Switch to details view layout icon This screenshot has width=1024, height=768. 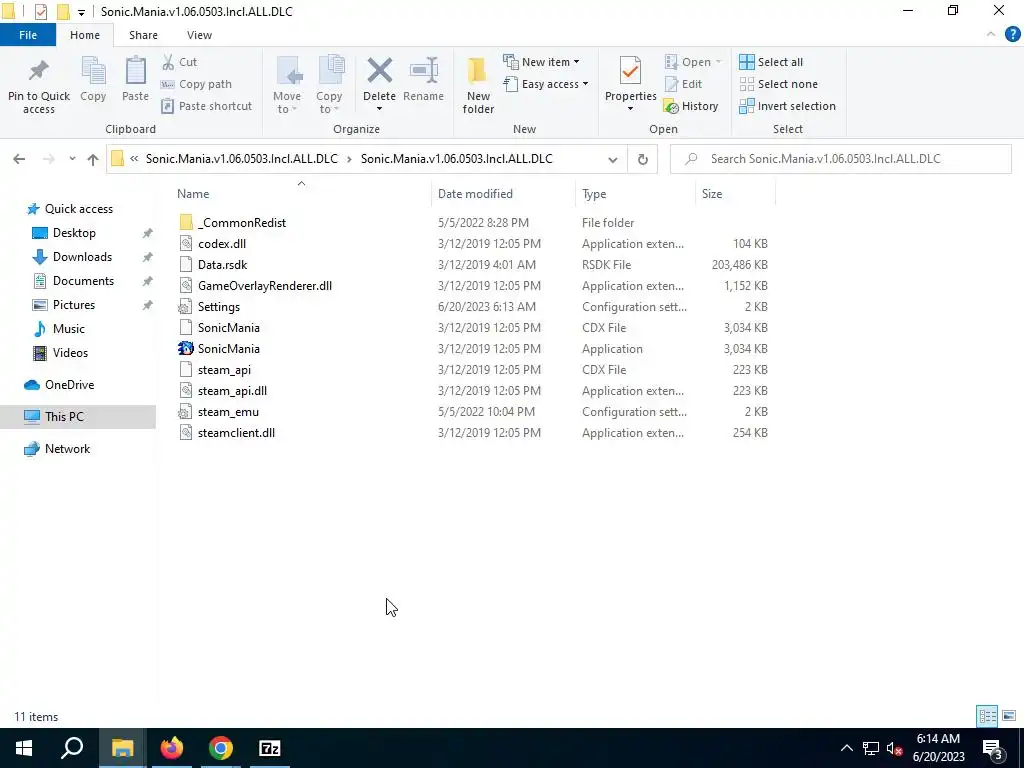click(x=987, y=716)
